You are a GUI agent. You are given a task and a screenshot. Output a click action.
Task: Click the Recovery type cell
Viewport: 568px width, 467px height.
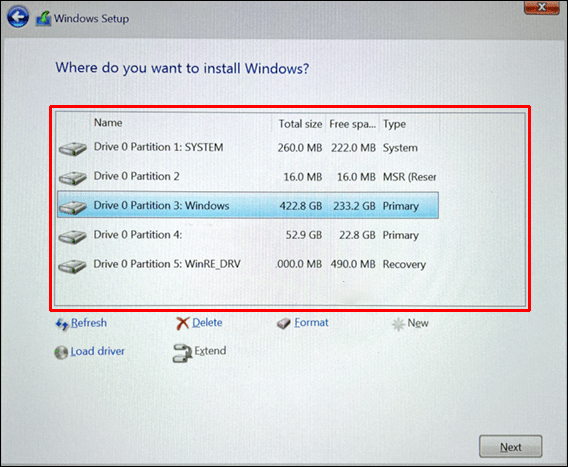(x=404, y=264)
